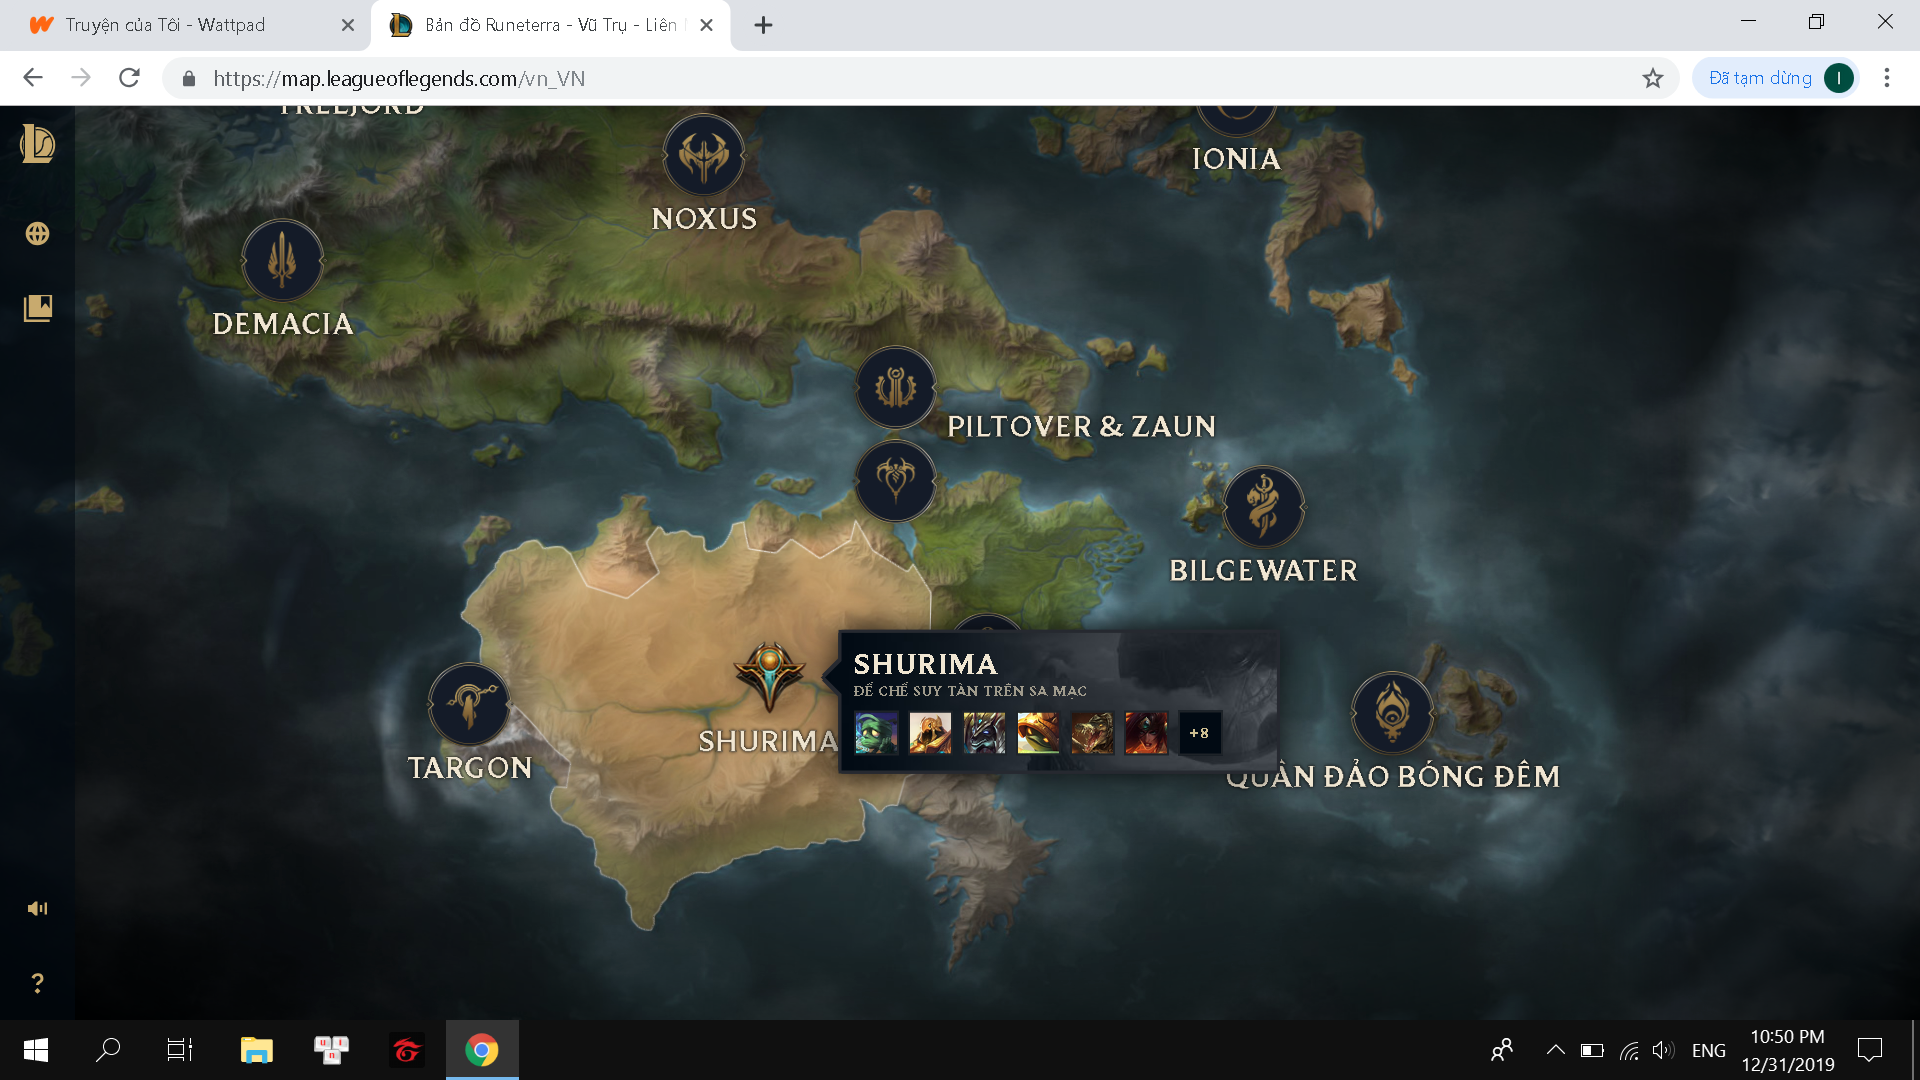The image size is (1920, 1080).
Task: Open the Windows notification center
Action: pyautogui.click(x=1869, y=1050)
